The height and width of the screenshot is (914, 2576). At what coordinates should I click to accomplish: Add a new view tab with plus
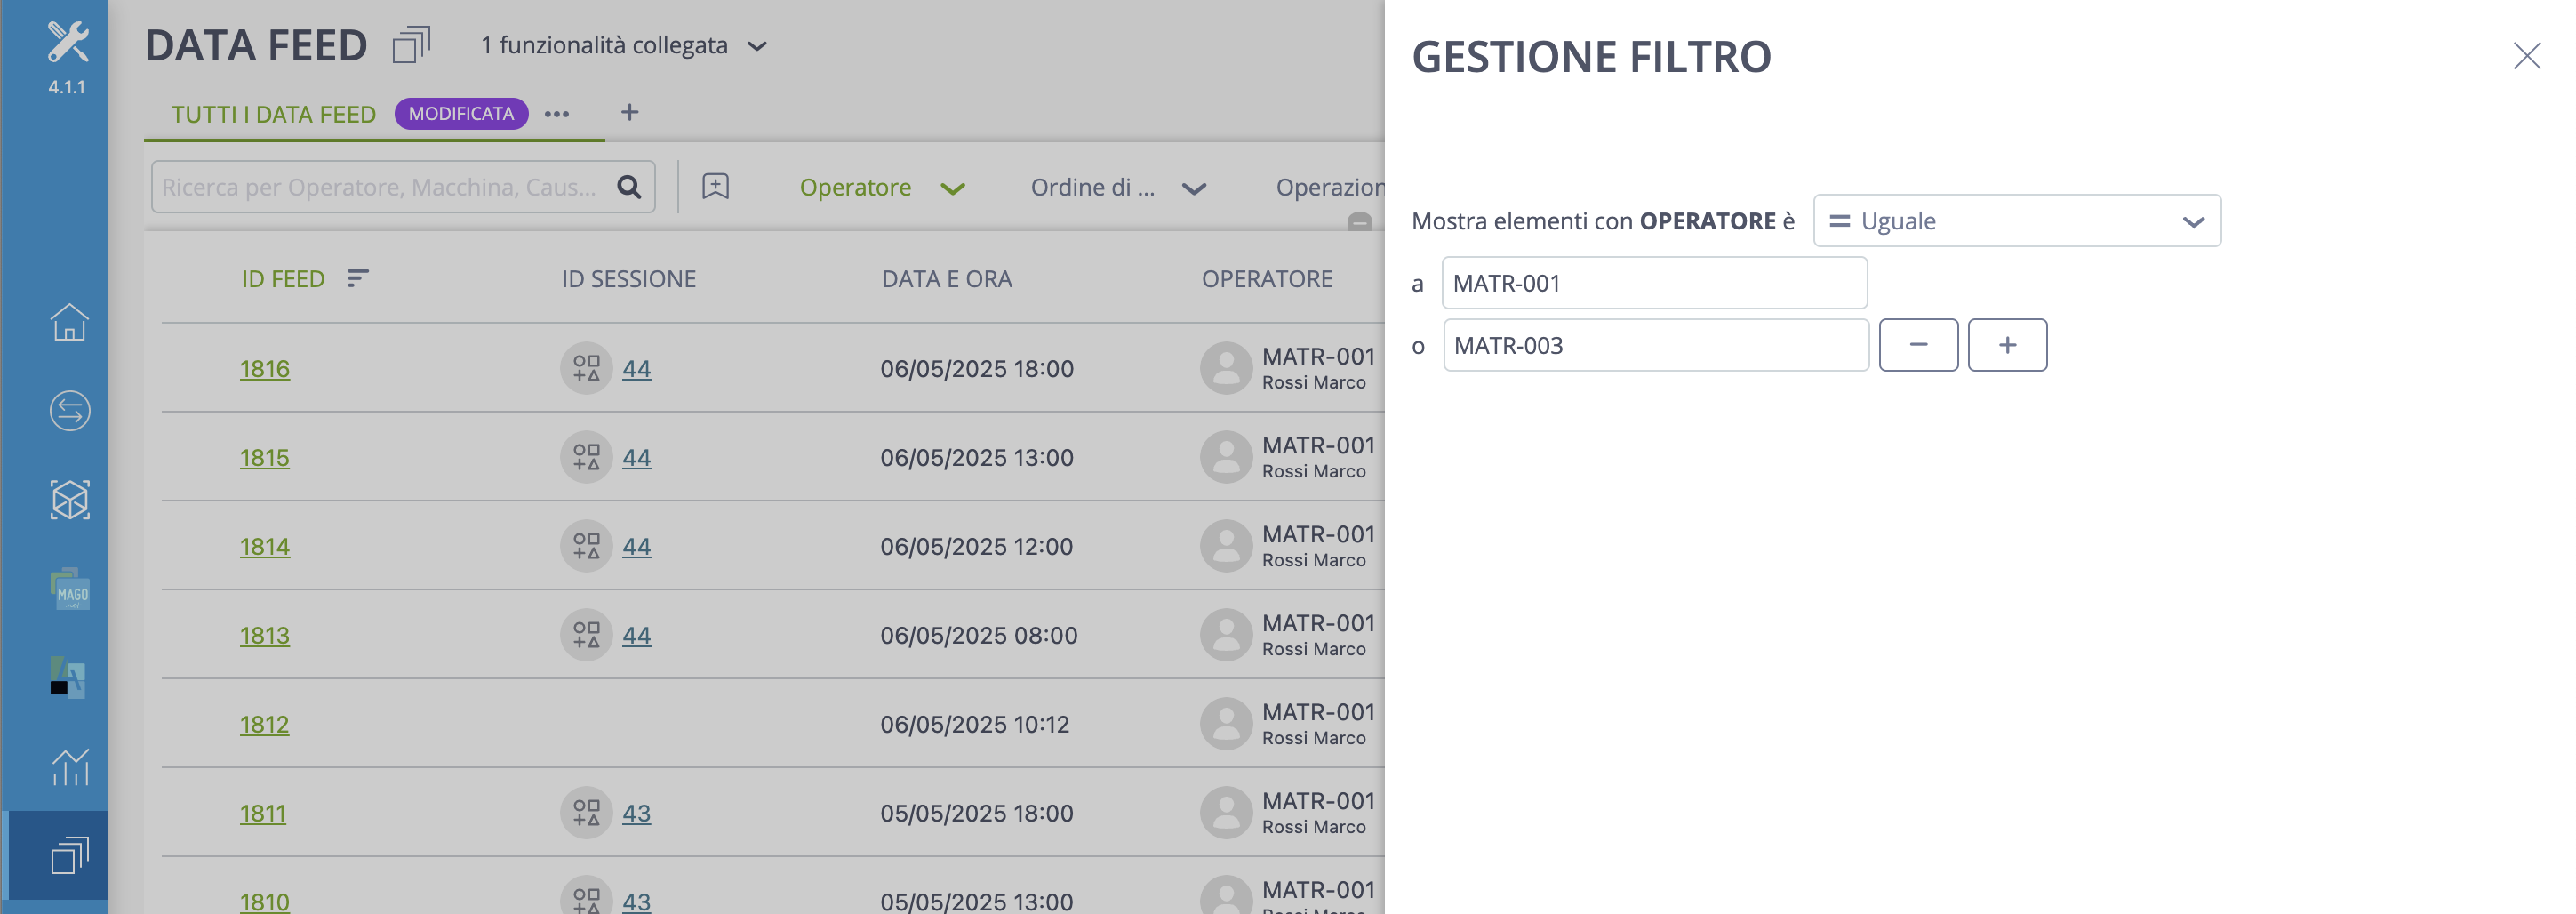tap(629, 112)
